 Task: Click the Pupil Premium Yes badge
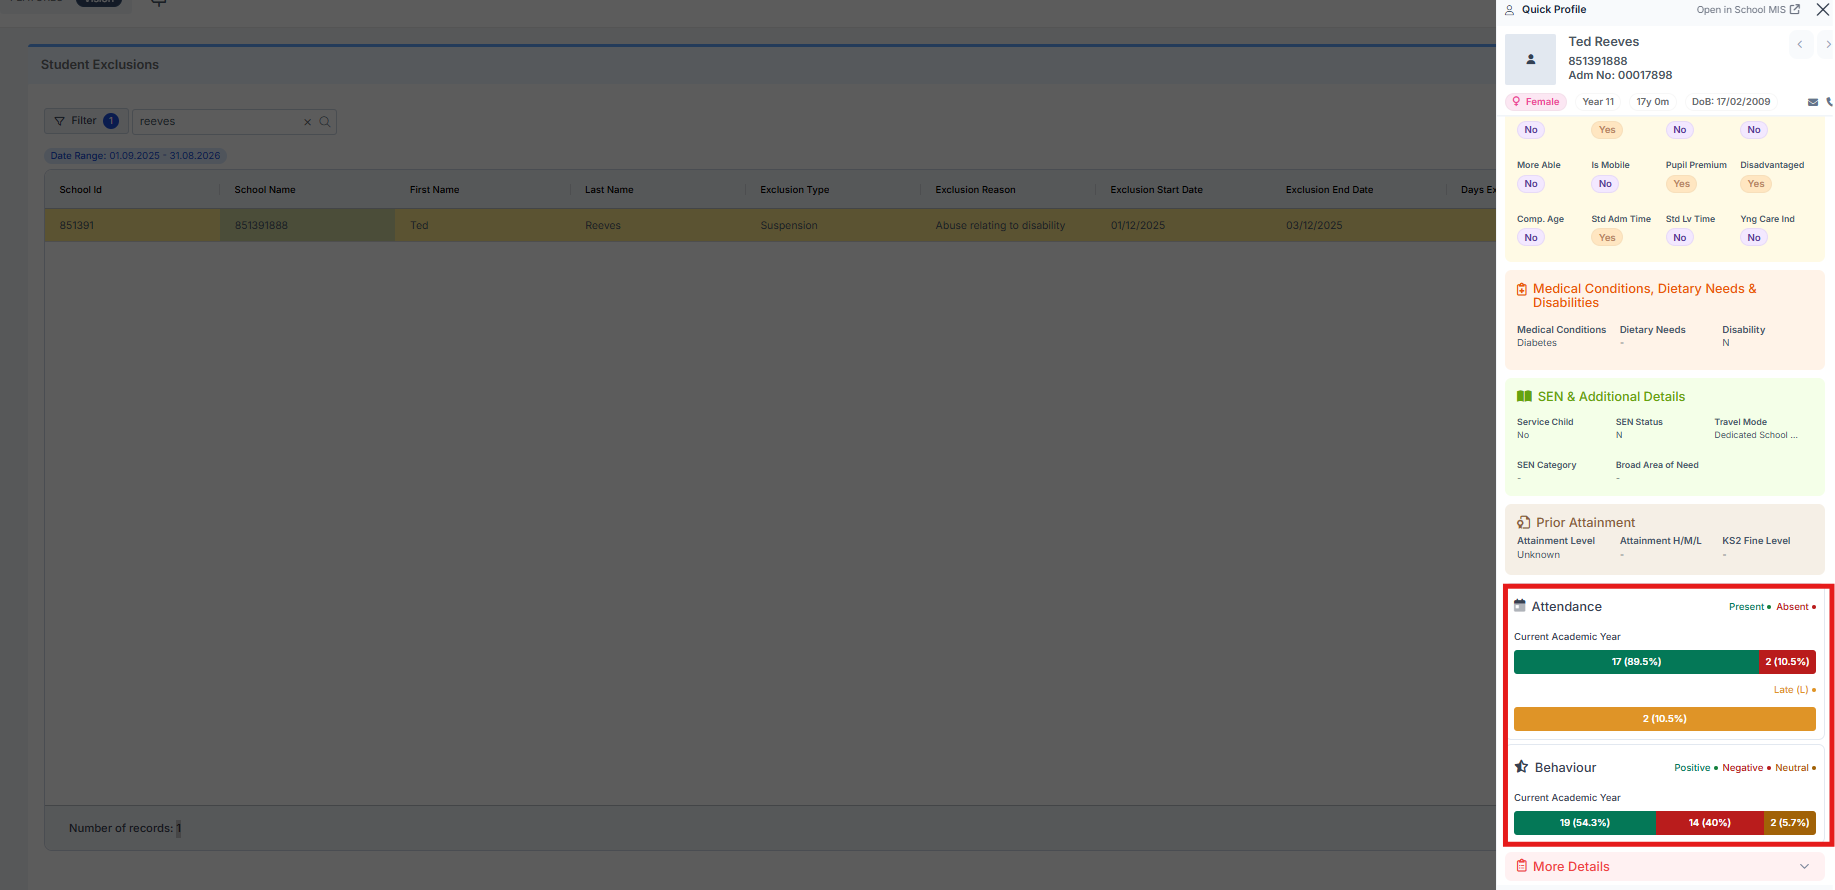point(1681,184)
